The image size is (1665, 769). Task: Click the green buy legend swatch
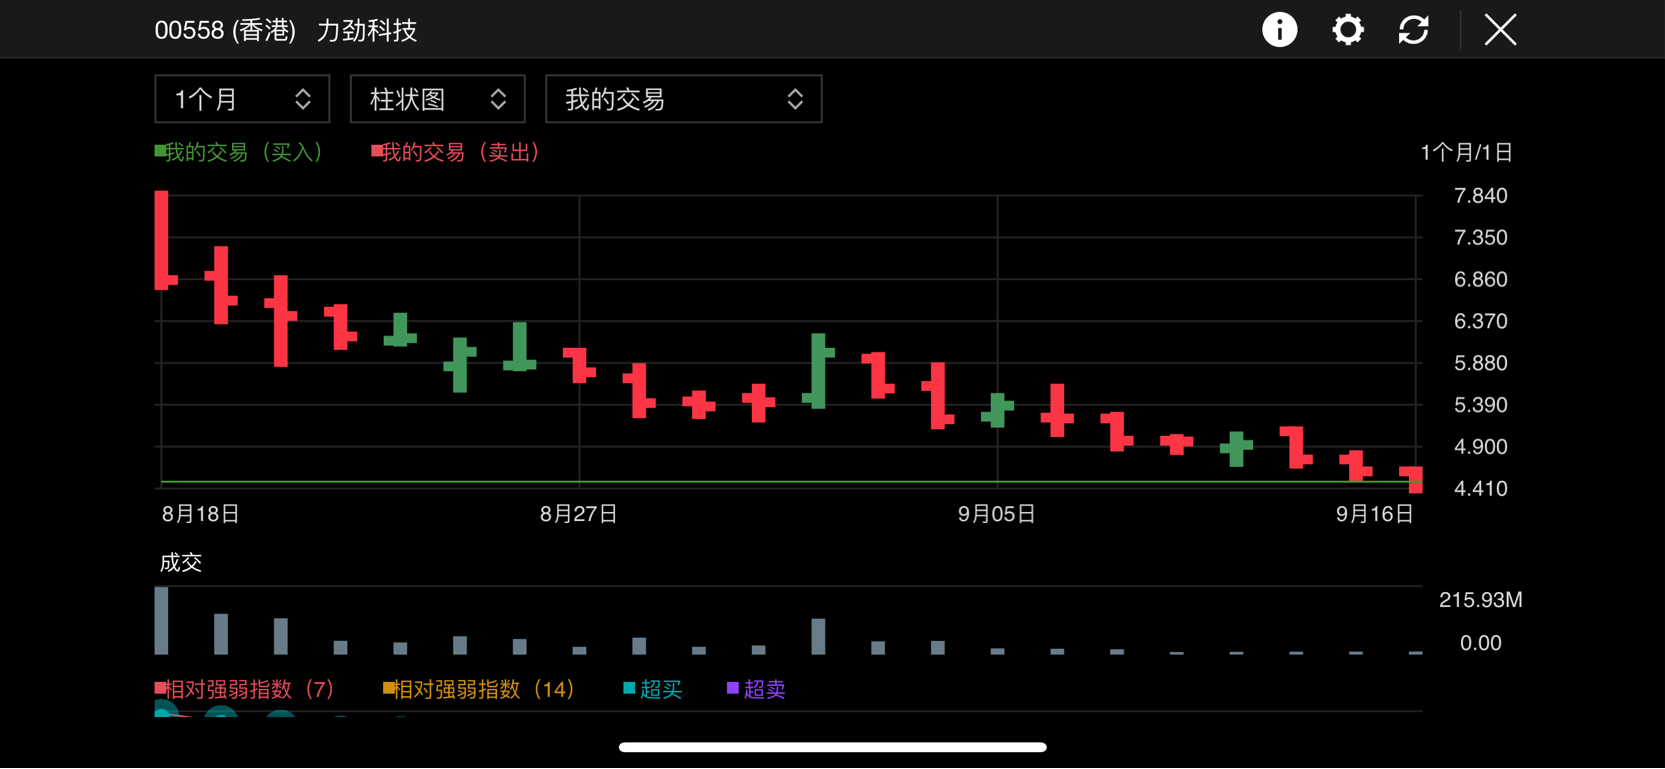click(160, 151)
